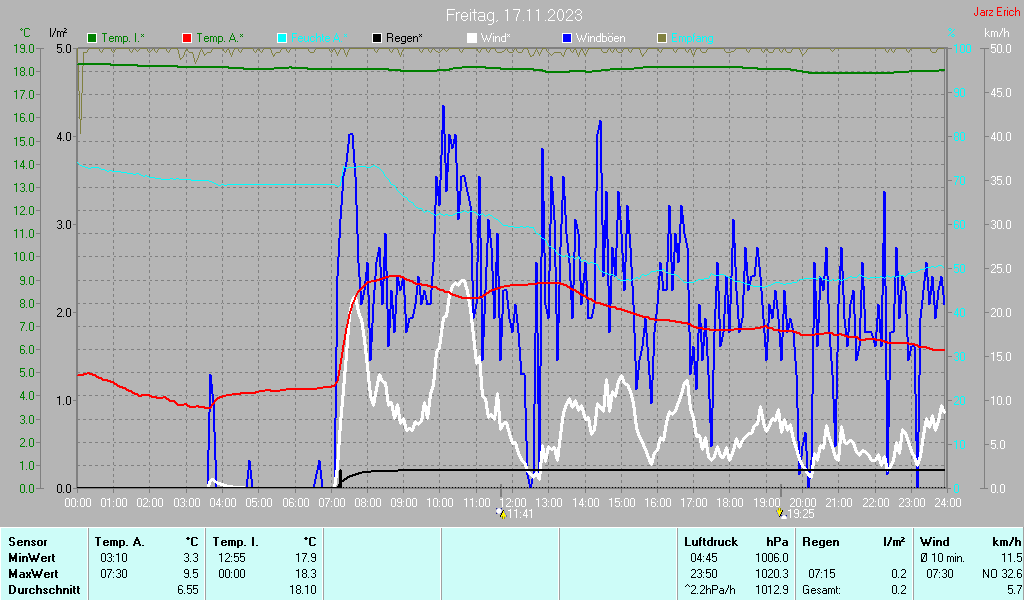
Task: Select the Luftdruck column header
Action: [709, 542]
